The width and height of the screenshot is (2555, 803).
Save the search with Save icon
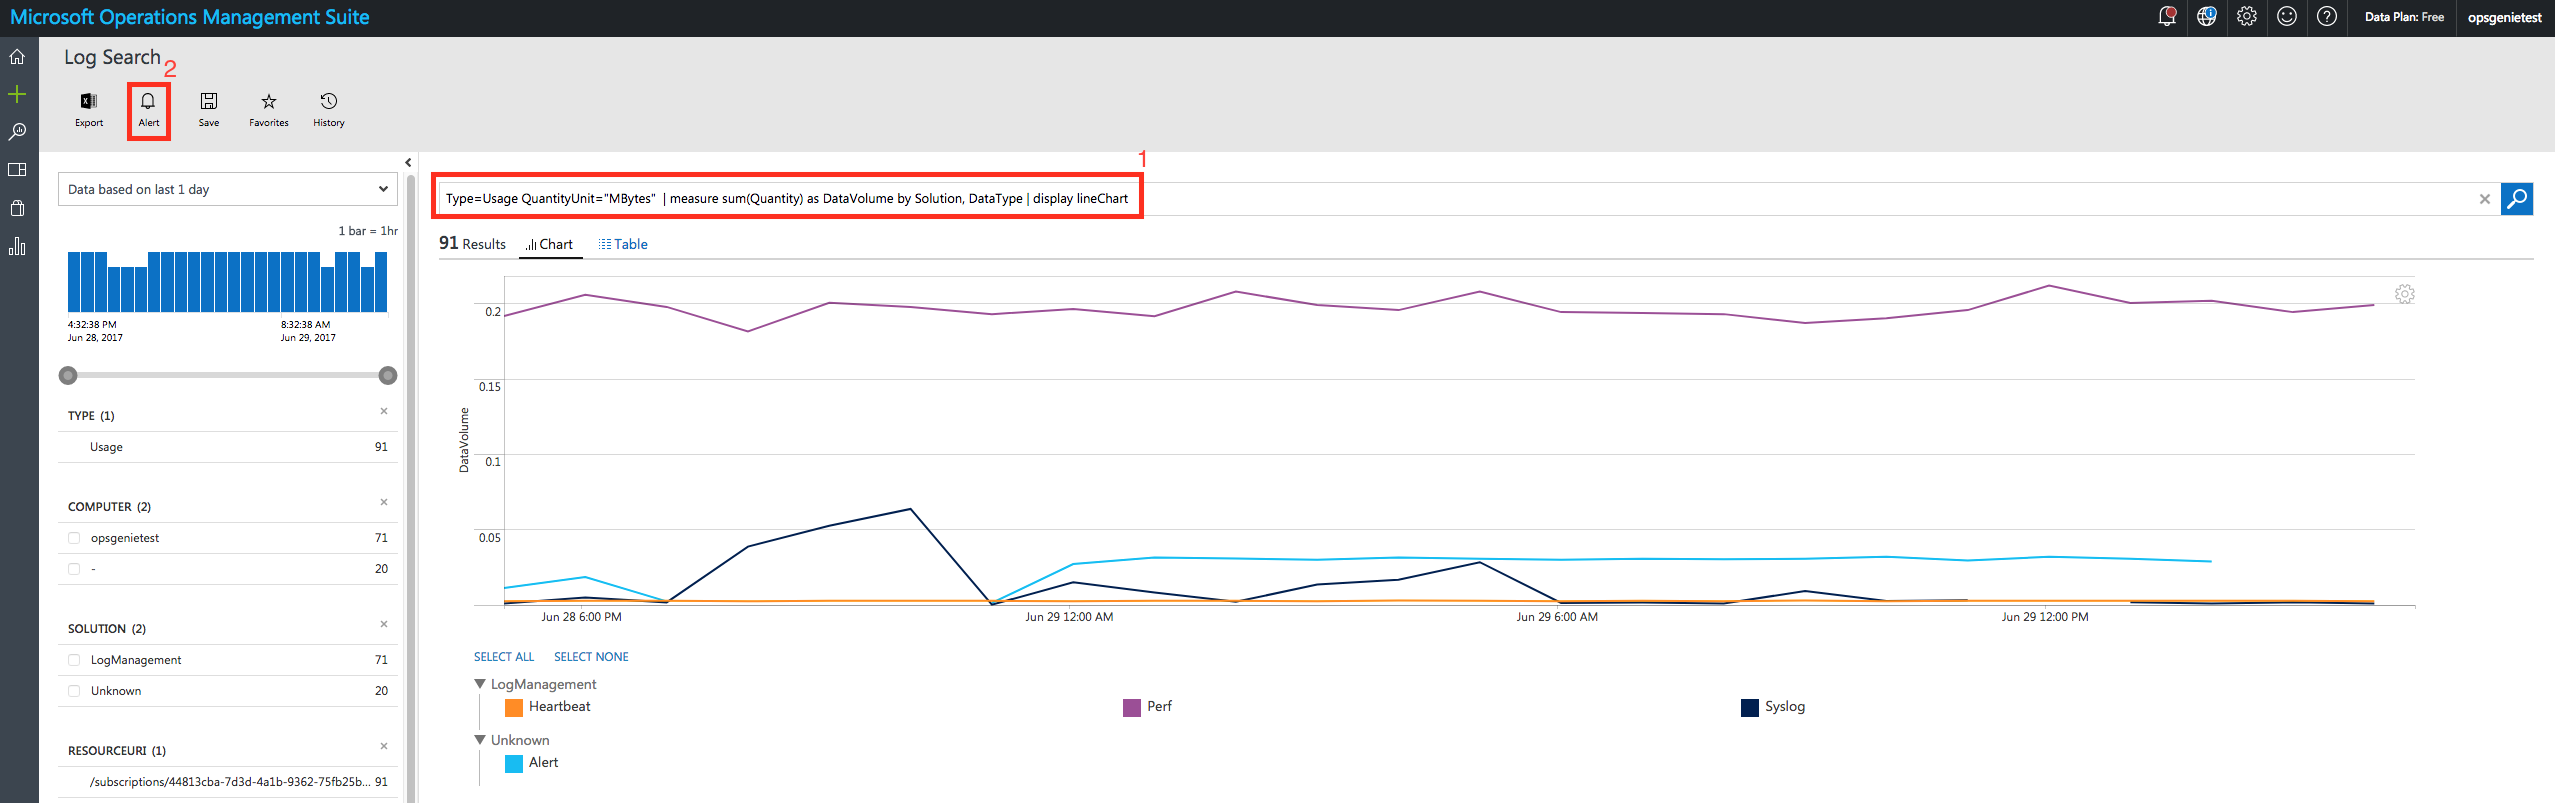click(x=209, y=109)
